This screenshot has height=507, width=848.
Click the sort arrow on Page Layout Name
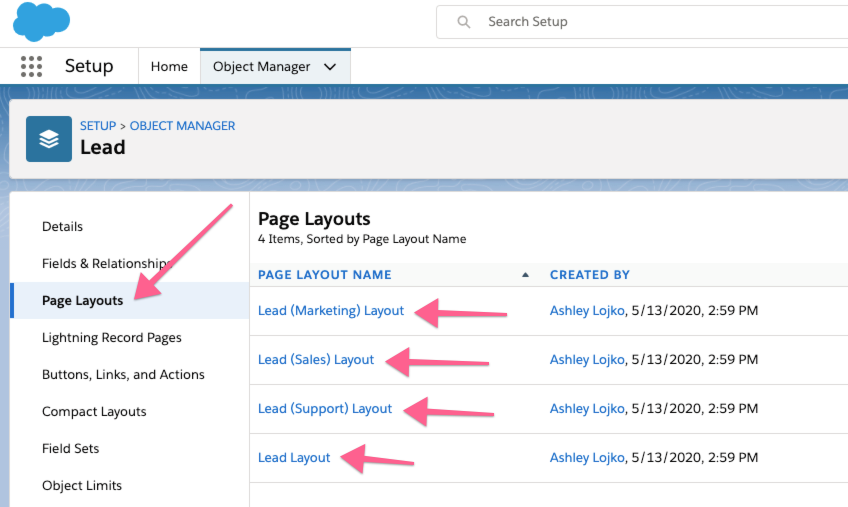[525, 275]
